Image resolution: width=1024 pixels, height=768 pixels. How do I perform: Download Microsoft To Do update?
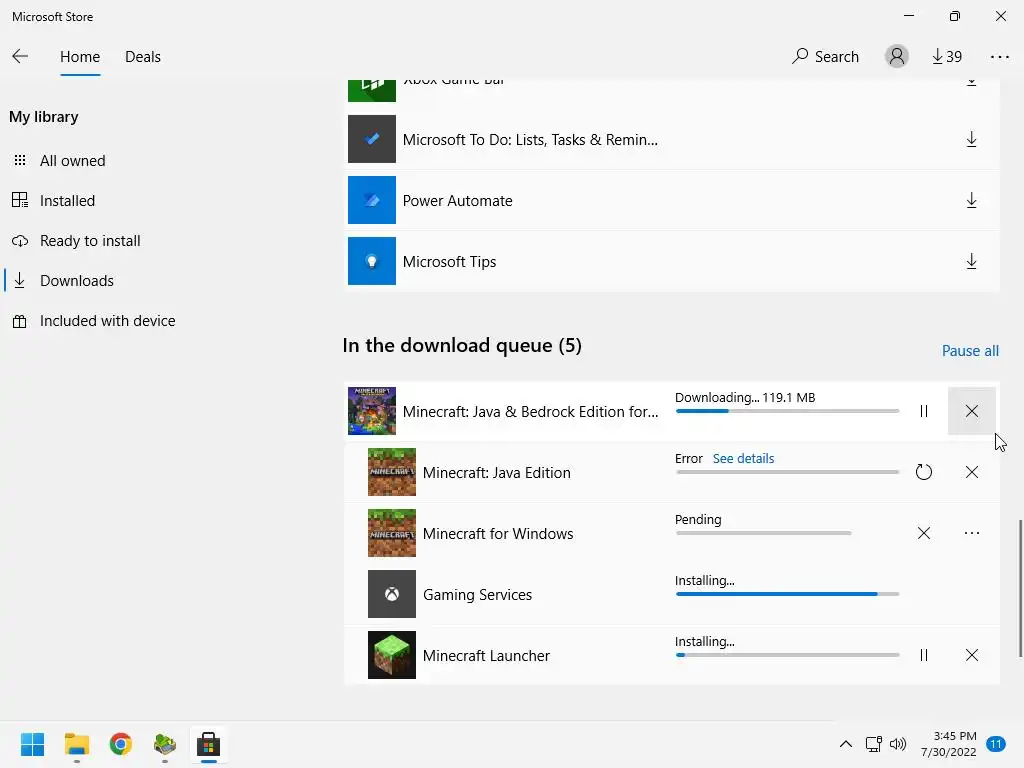pyautogui.click(x=971, y=139)
